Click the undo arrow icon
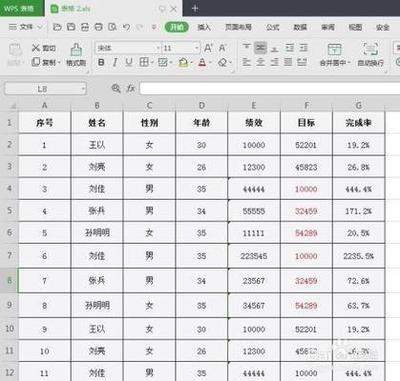400x381 pixels. (126, 27)
